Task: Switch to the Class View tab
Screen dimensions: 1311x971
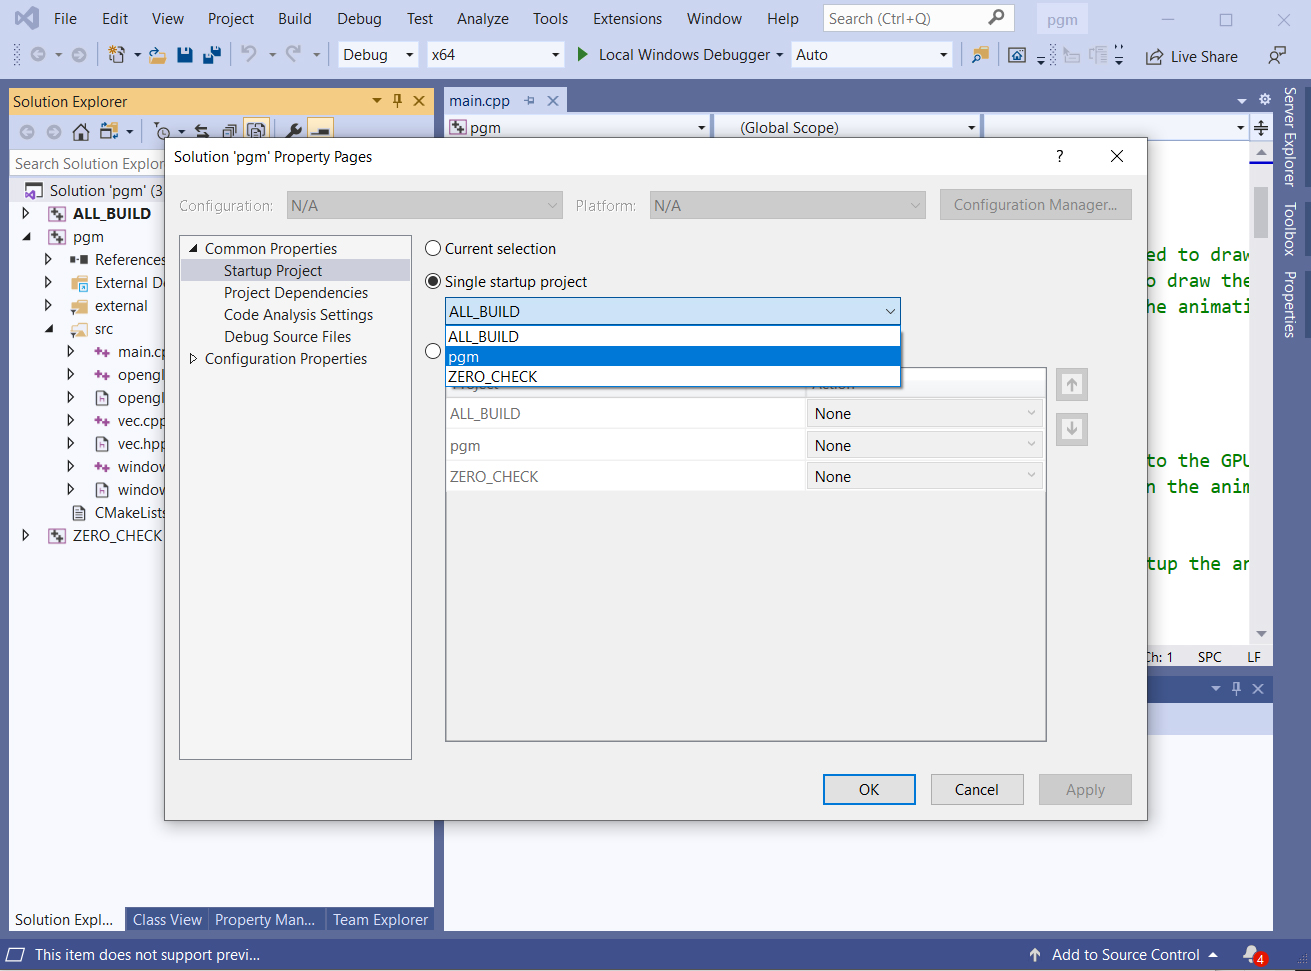Action: (167, 920)
